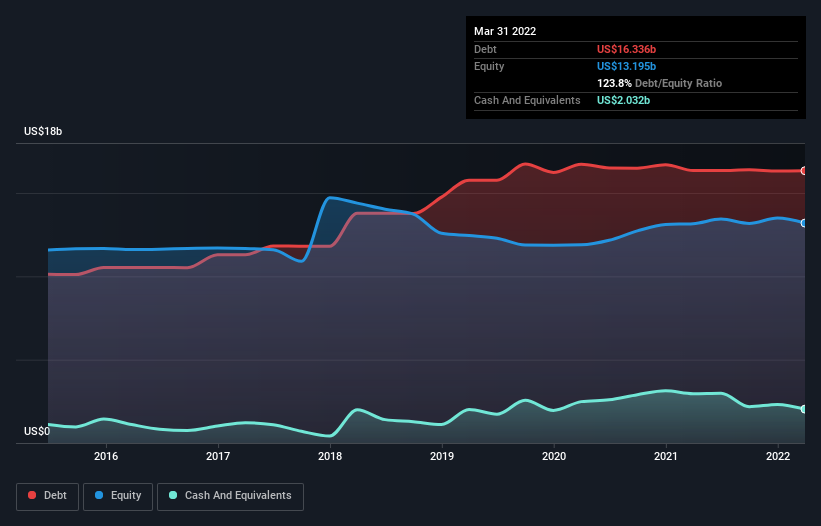Image resolution: width=821 pixels, height=526 pixels.
Task: Click the US$18b y-axis label
Action: [x=43, y=131]
